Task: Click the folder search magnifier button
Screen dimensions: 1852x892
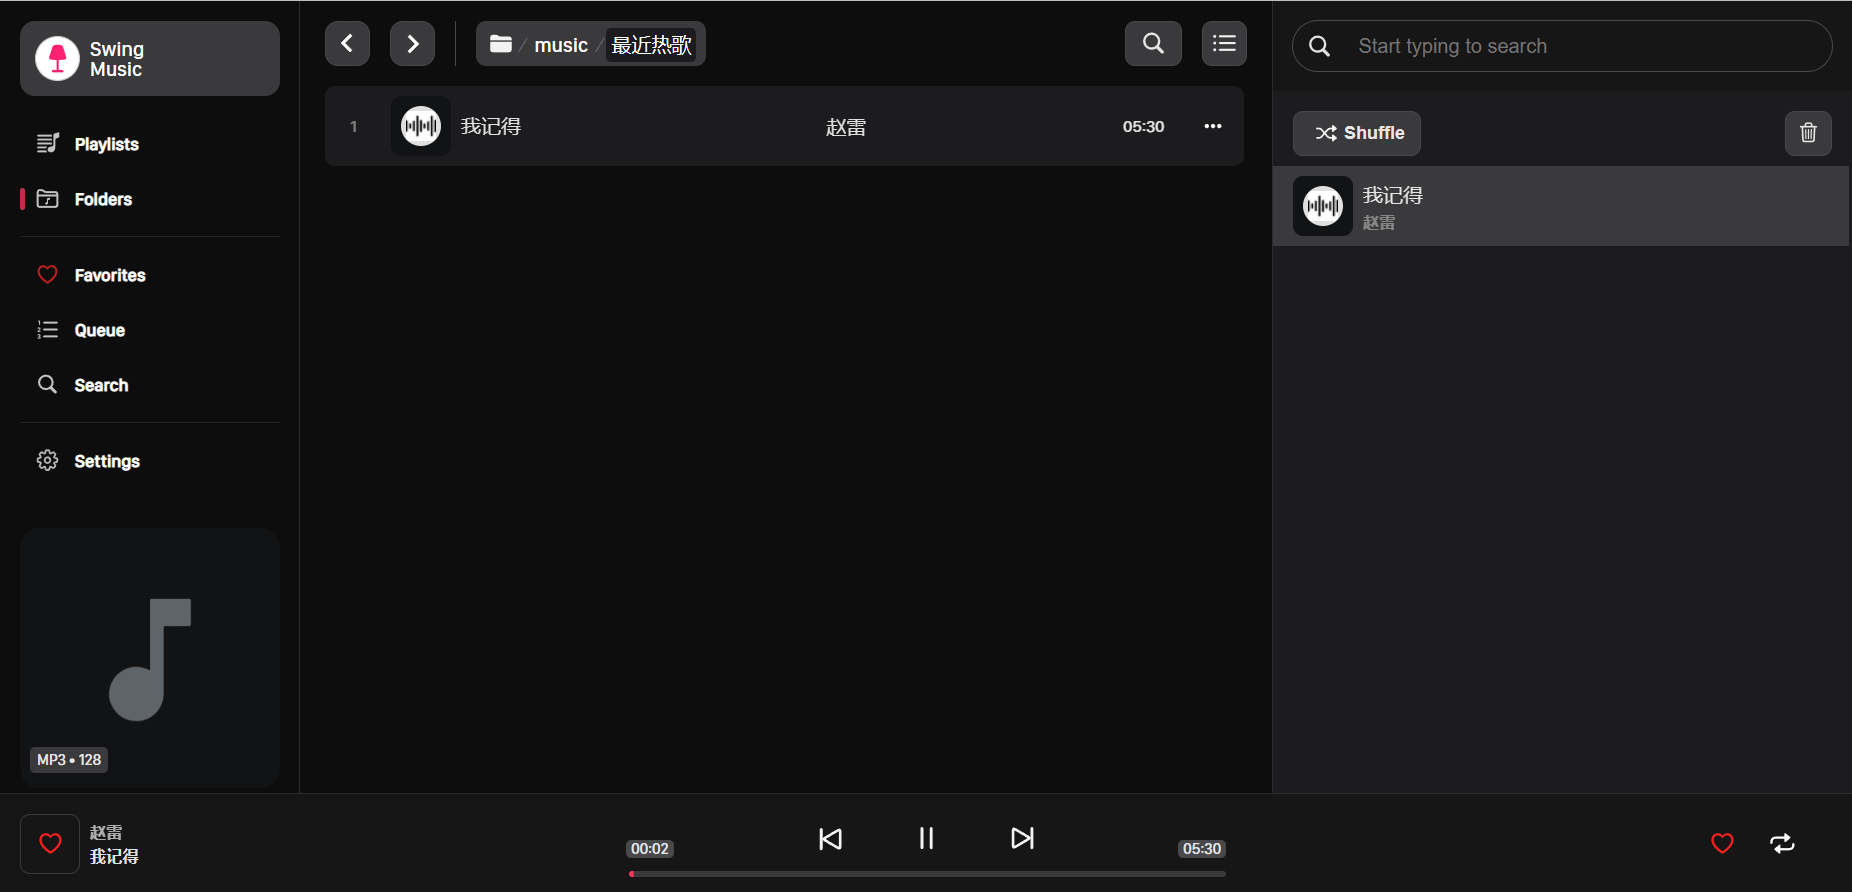Action: point(1153,44)
